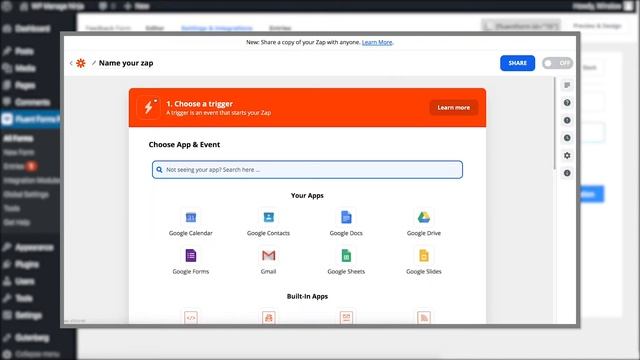Open Gutenberg in the WordPress sidebar
This screenshot has width=640, height=360.
pyautogui.click(x=32, y=338)
